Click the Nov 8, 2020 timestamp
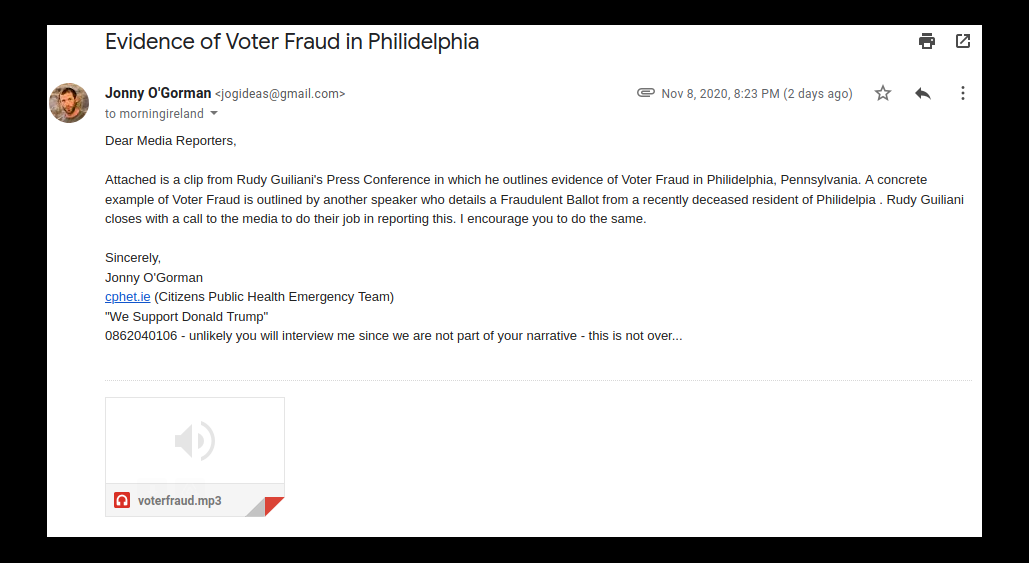This screenshot has width=1029, height=563. click(757, 94)
